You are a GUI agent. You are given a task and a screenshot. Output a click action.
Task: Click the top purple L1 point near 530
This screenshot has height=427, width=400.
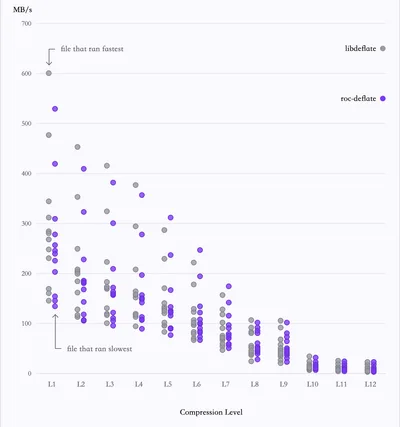(55, 109)
